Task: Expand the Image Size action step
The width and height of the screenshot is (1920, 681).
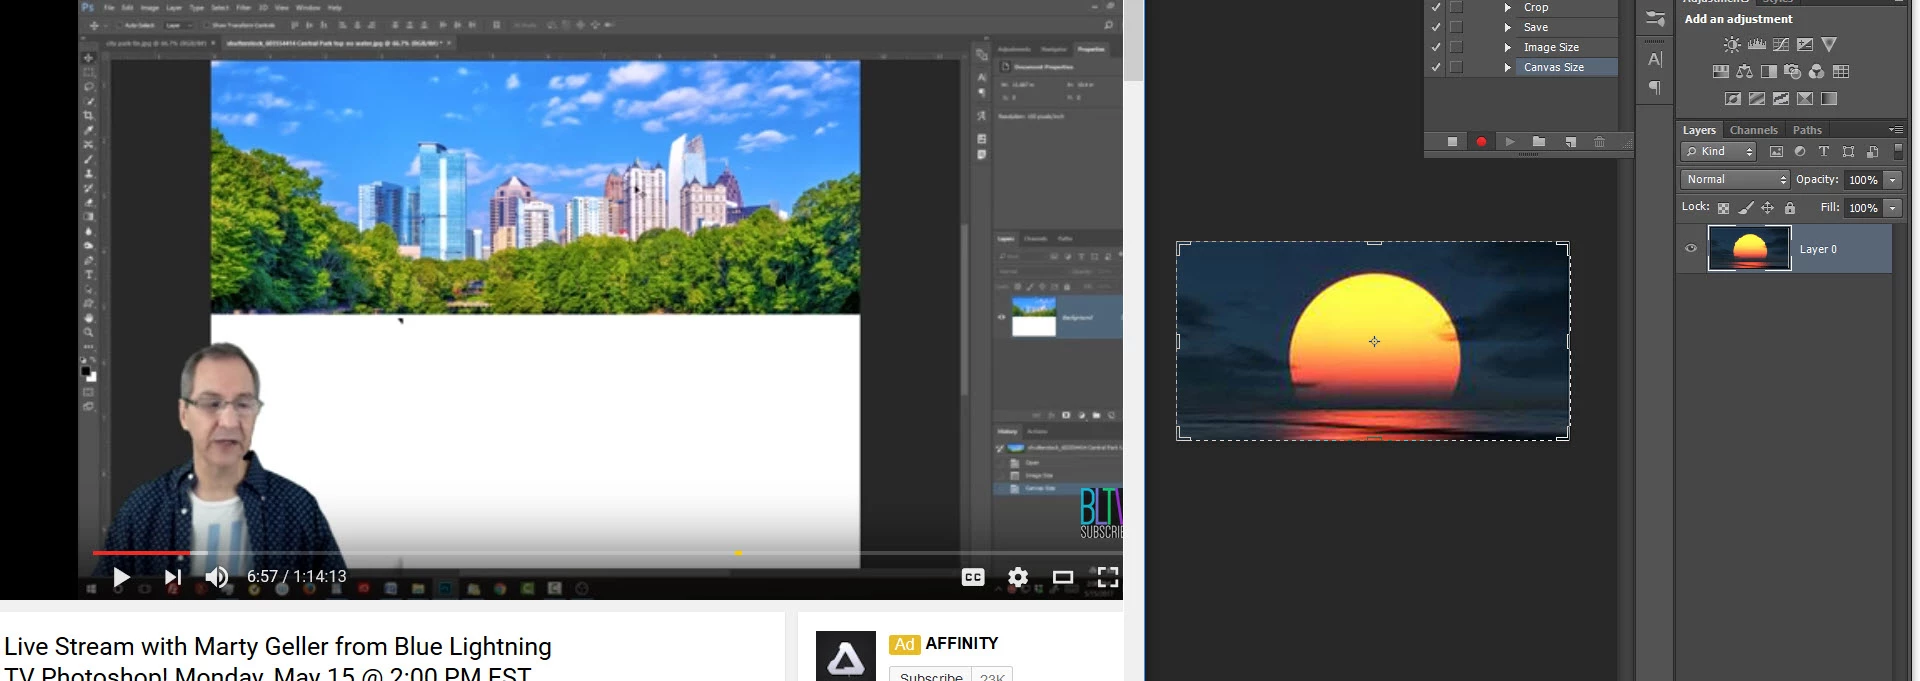Action: [x=1508, y=47]
